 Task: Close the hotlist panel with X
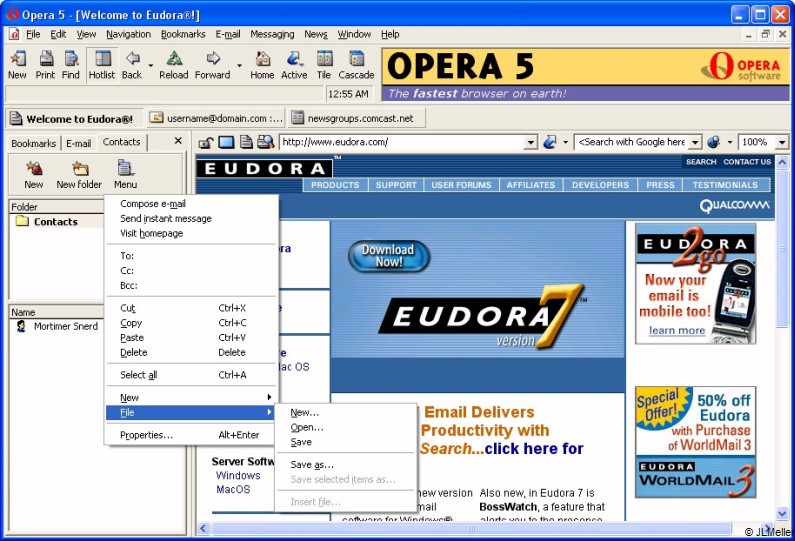178,141
